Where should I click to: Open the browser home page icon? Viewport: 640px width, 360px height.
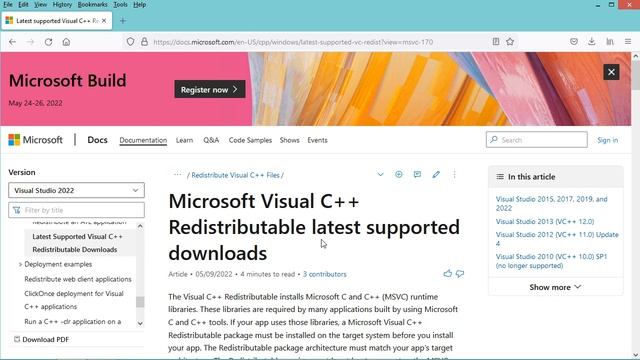coord(66,42)
